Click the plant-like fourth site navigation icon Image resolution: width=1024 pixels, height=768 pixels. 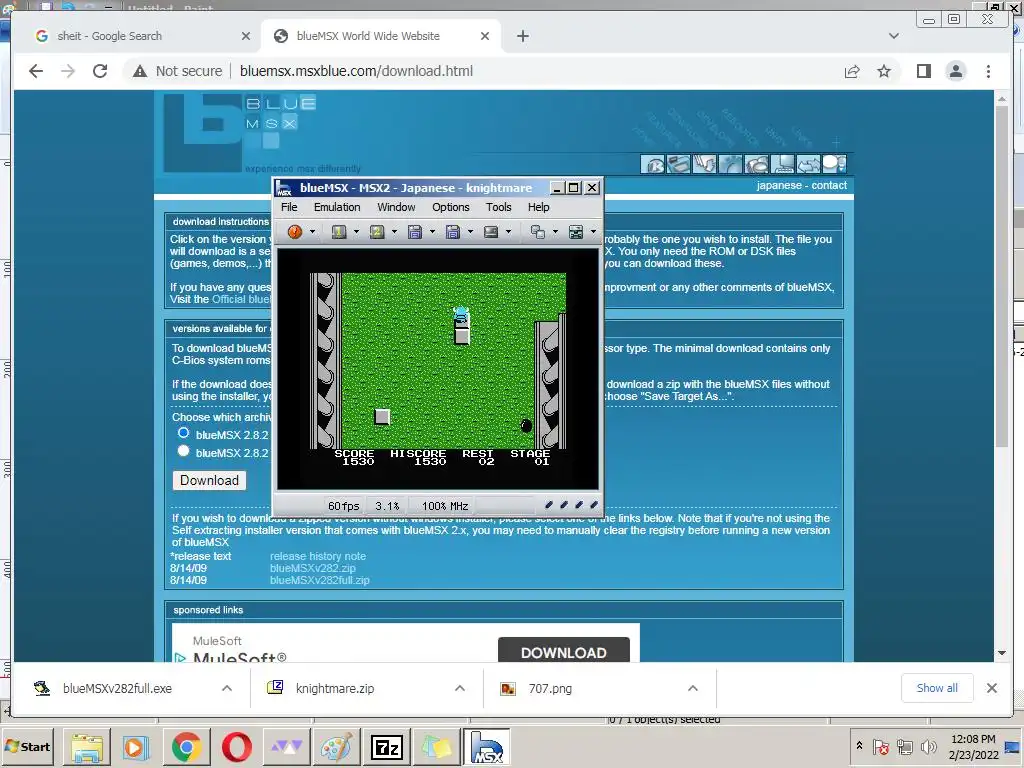click(731, 164)
